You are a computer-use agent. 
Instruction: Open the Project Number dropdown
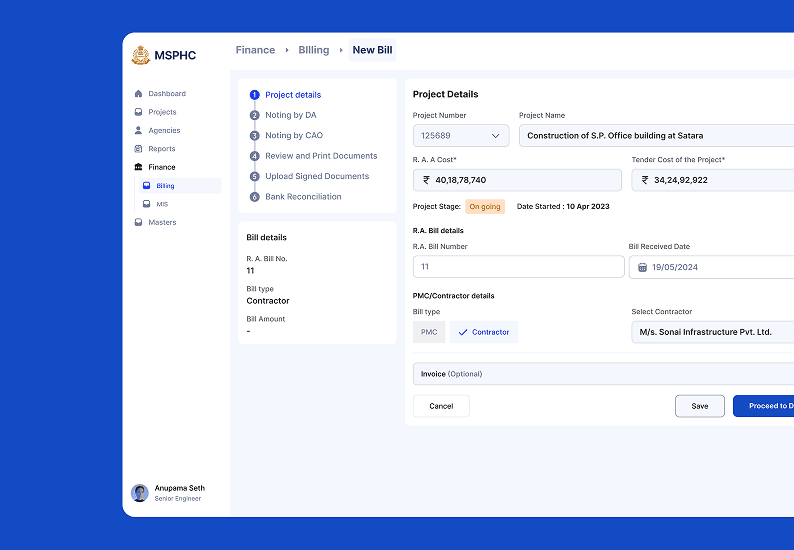(460, 136)
